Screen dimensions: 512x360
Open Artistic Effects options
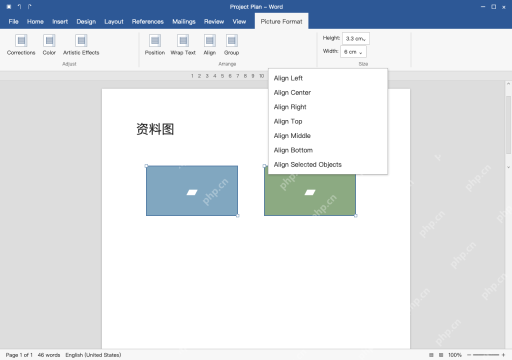pyautogui.click(x=81, y=45)
